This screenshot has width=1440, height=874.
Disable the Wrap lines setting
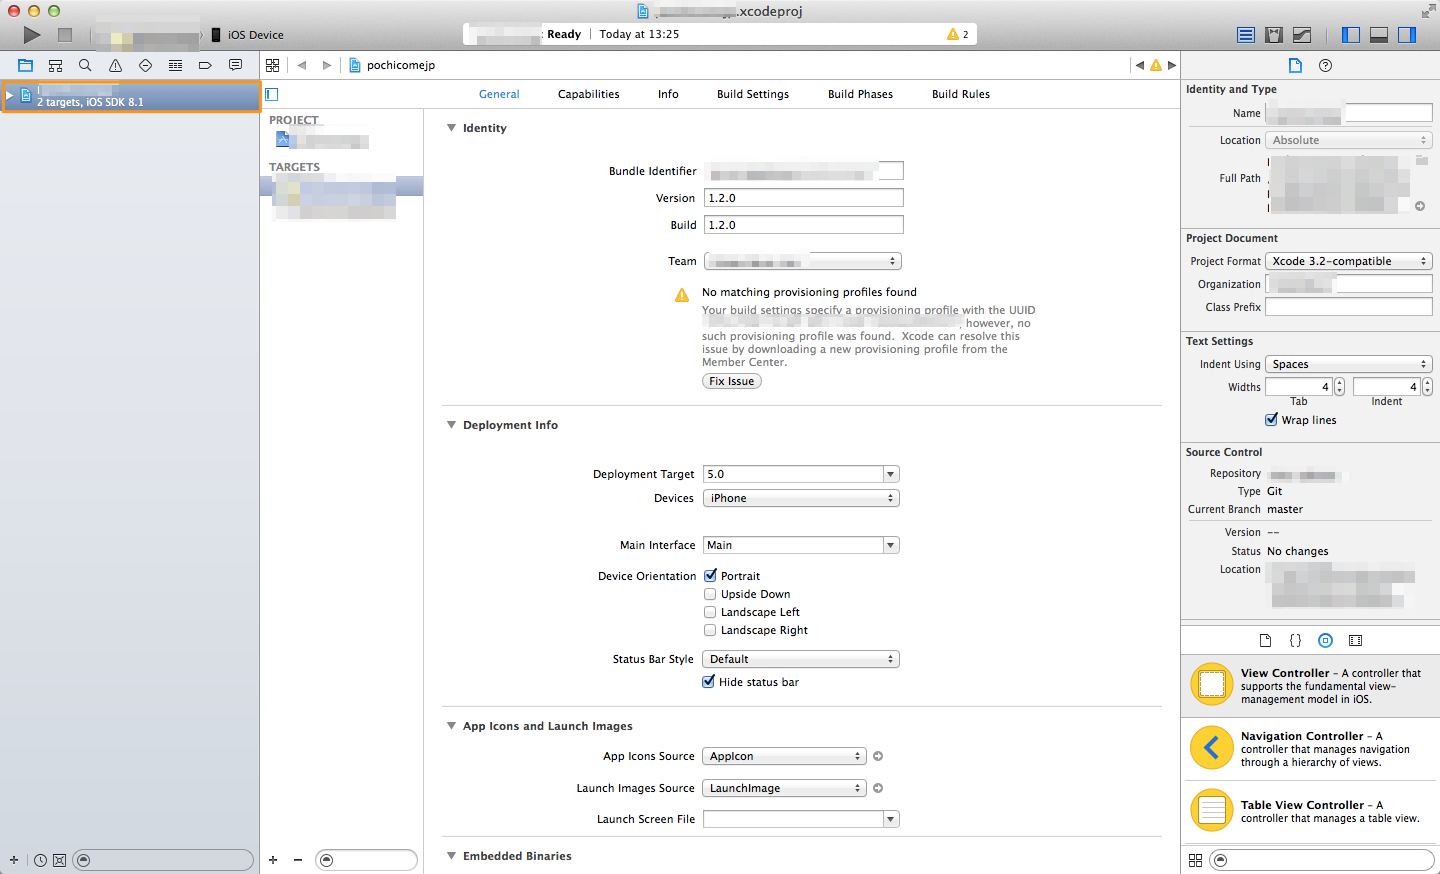(1271, 419)
